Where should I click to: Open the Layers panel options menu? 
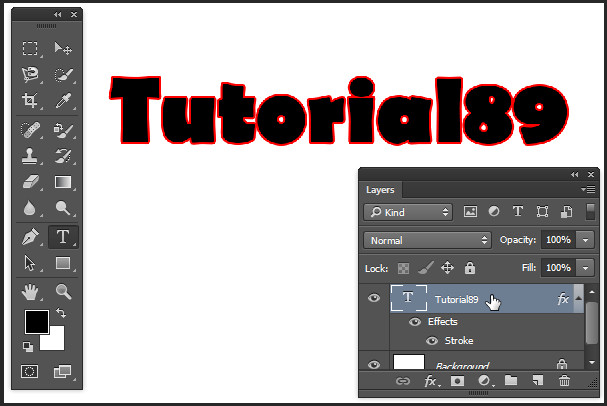coord(588,189)
